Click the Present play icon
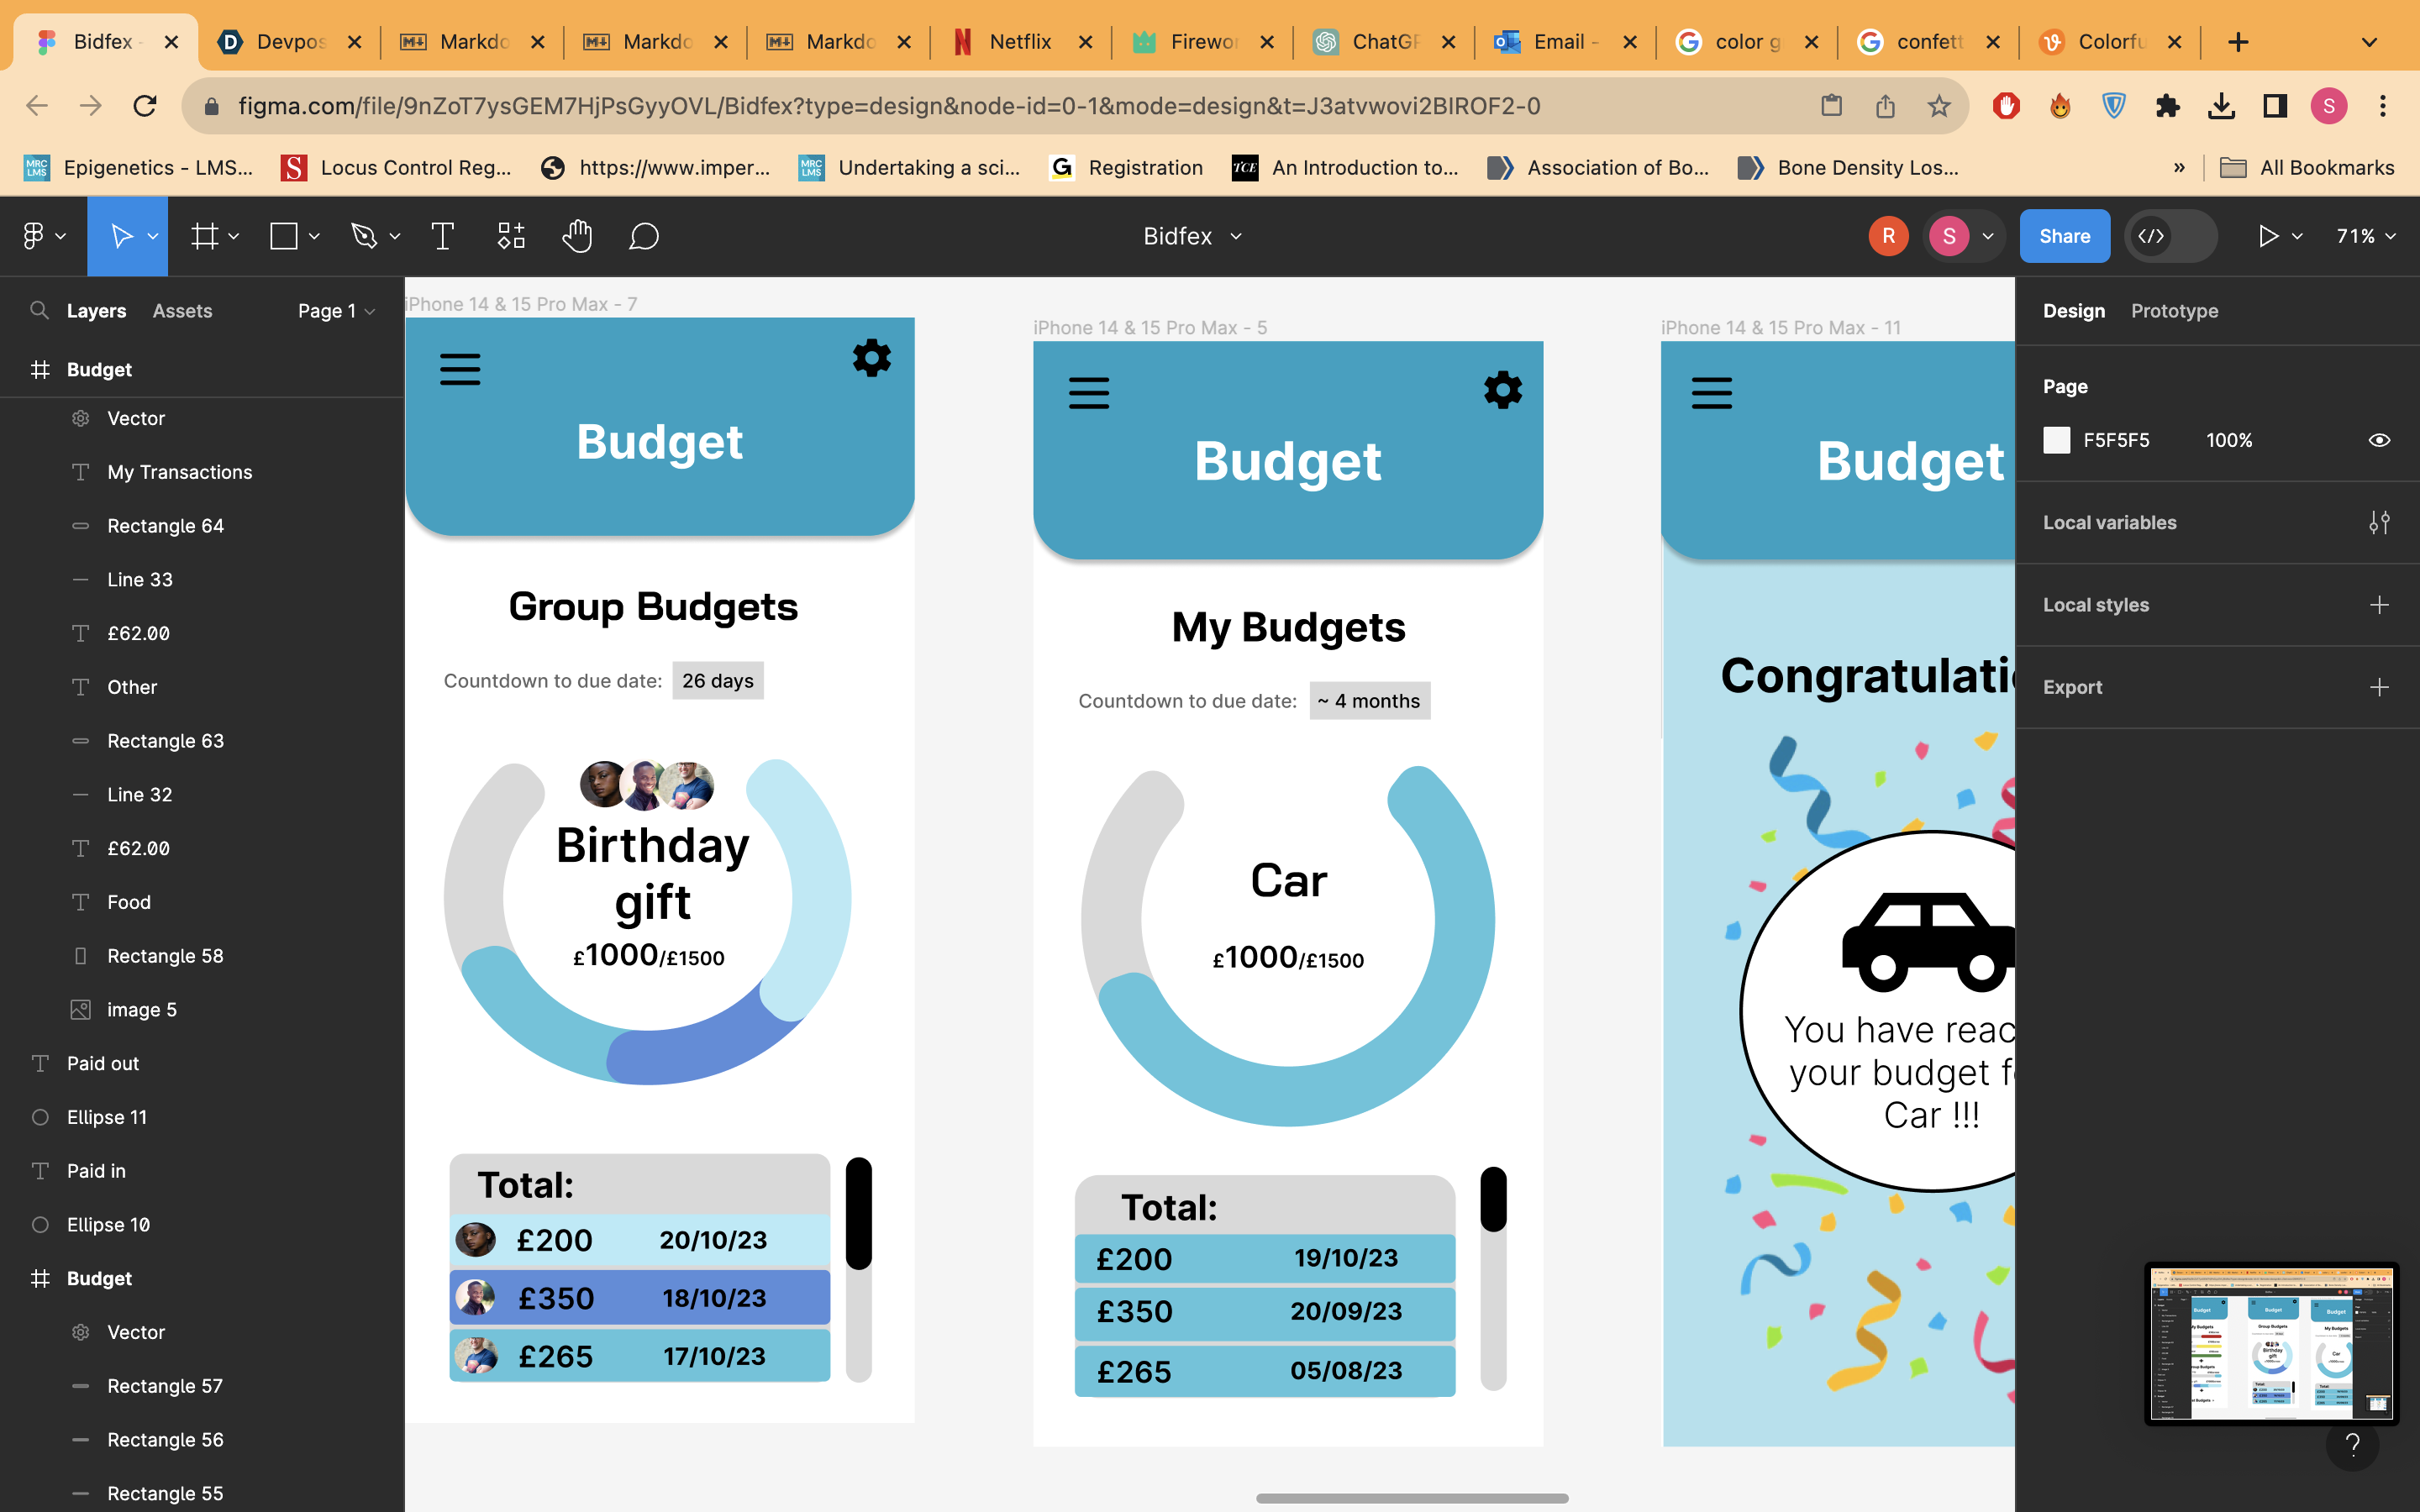Image resolution: width=2420 pixels, height=1512 pixels. (2268, 236)
